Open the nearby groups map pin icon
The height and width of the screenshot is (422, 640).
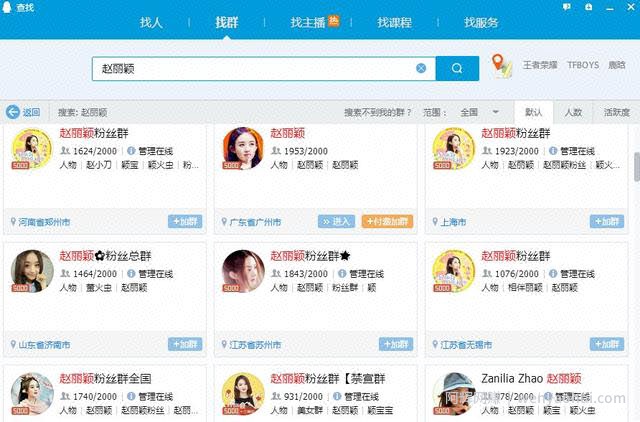pyautogui.click(x=501, y=66)
